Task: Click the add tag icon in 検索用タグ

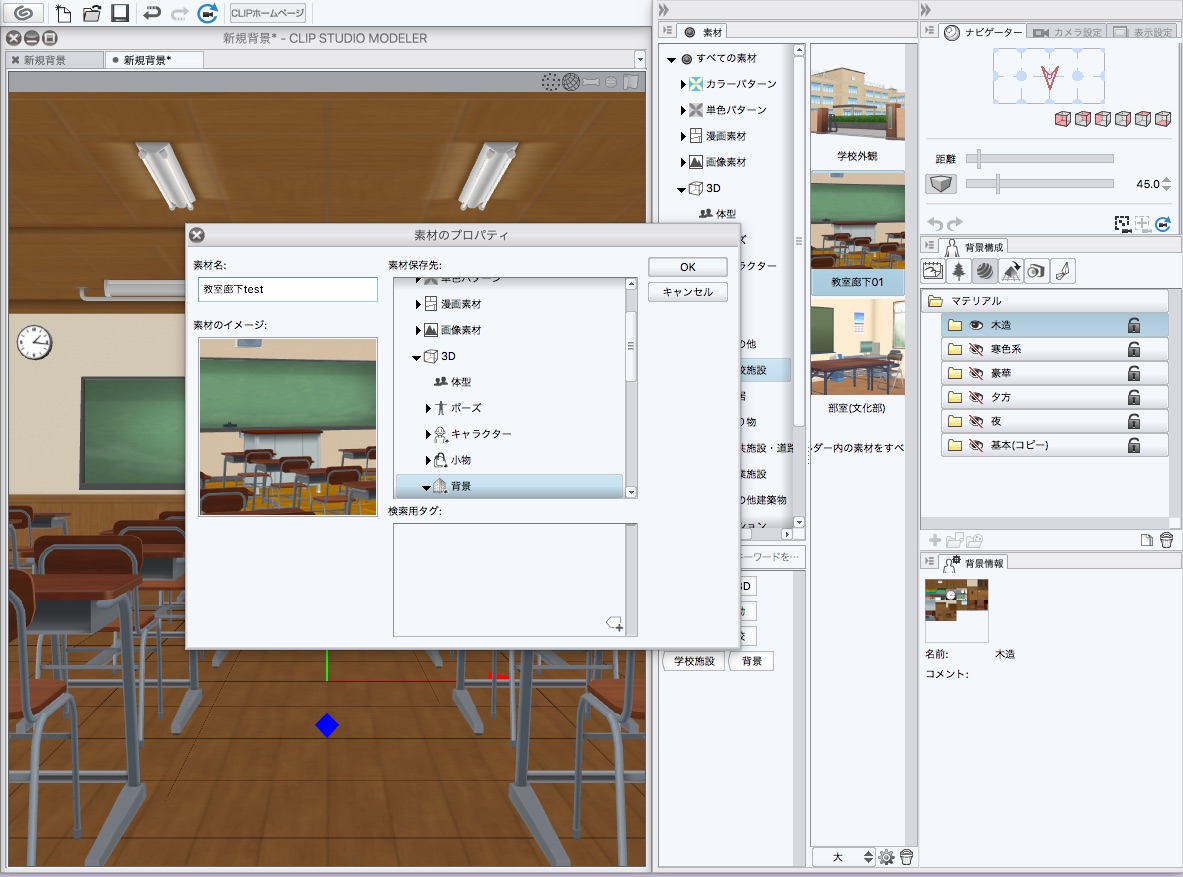Action: (x=614, y=624)
